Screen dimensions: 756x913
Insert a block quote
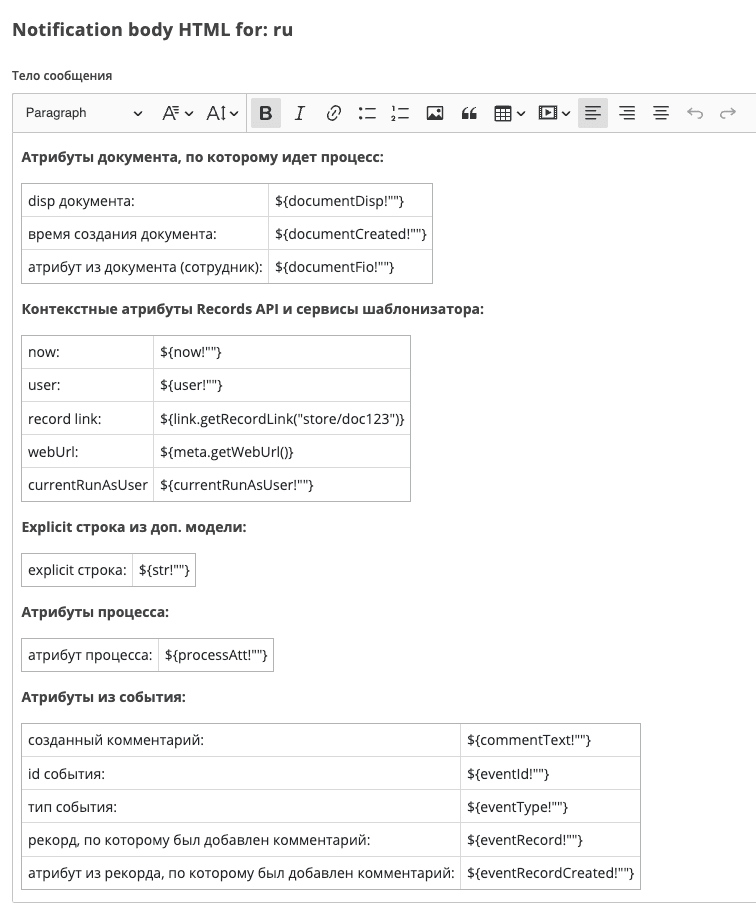click(x=469, y=113)
